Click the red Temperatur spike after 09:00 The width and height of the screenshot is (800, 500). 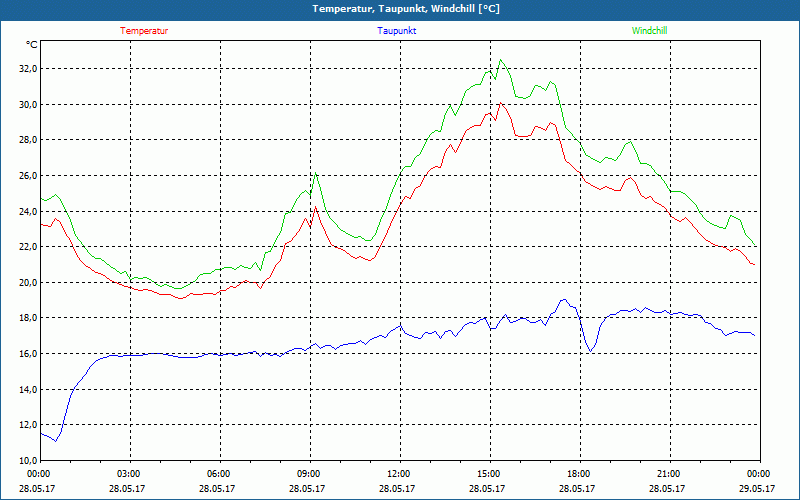click(315, 207)
